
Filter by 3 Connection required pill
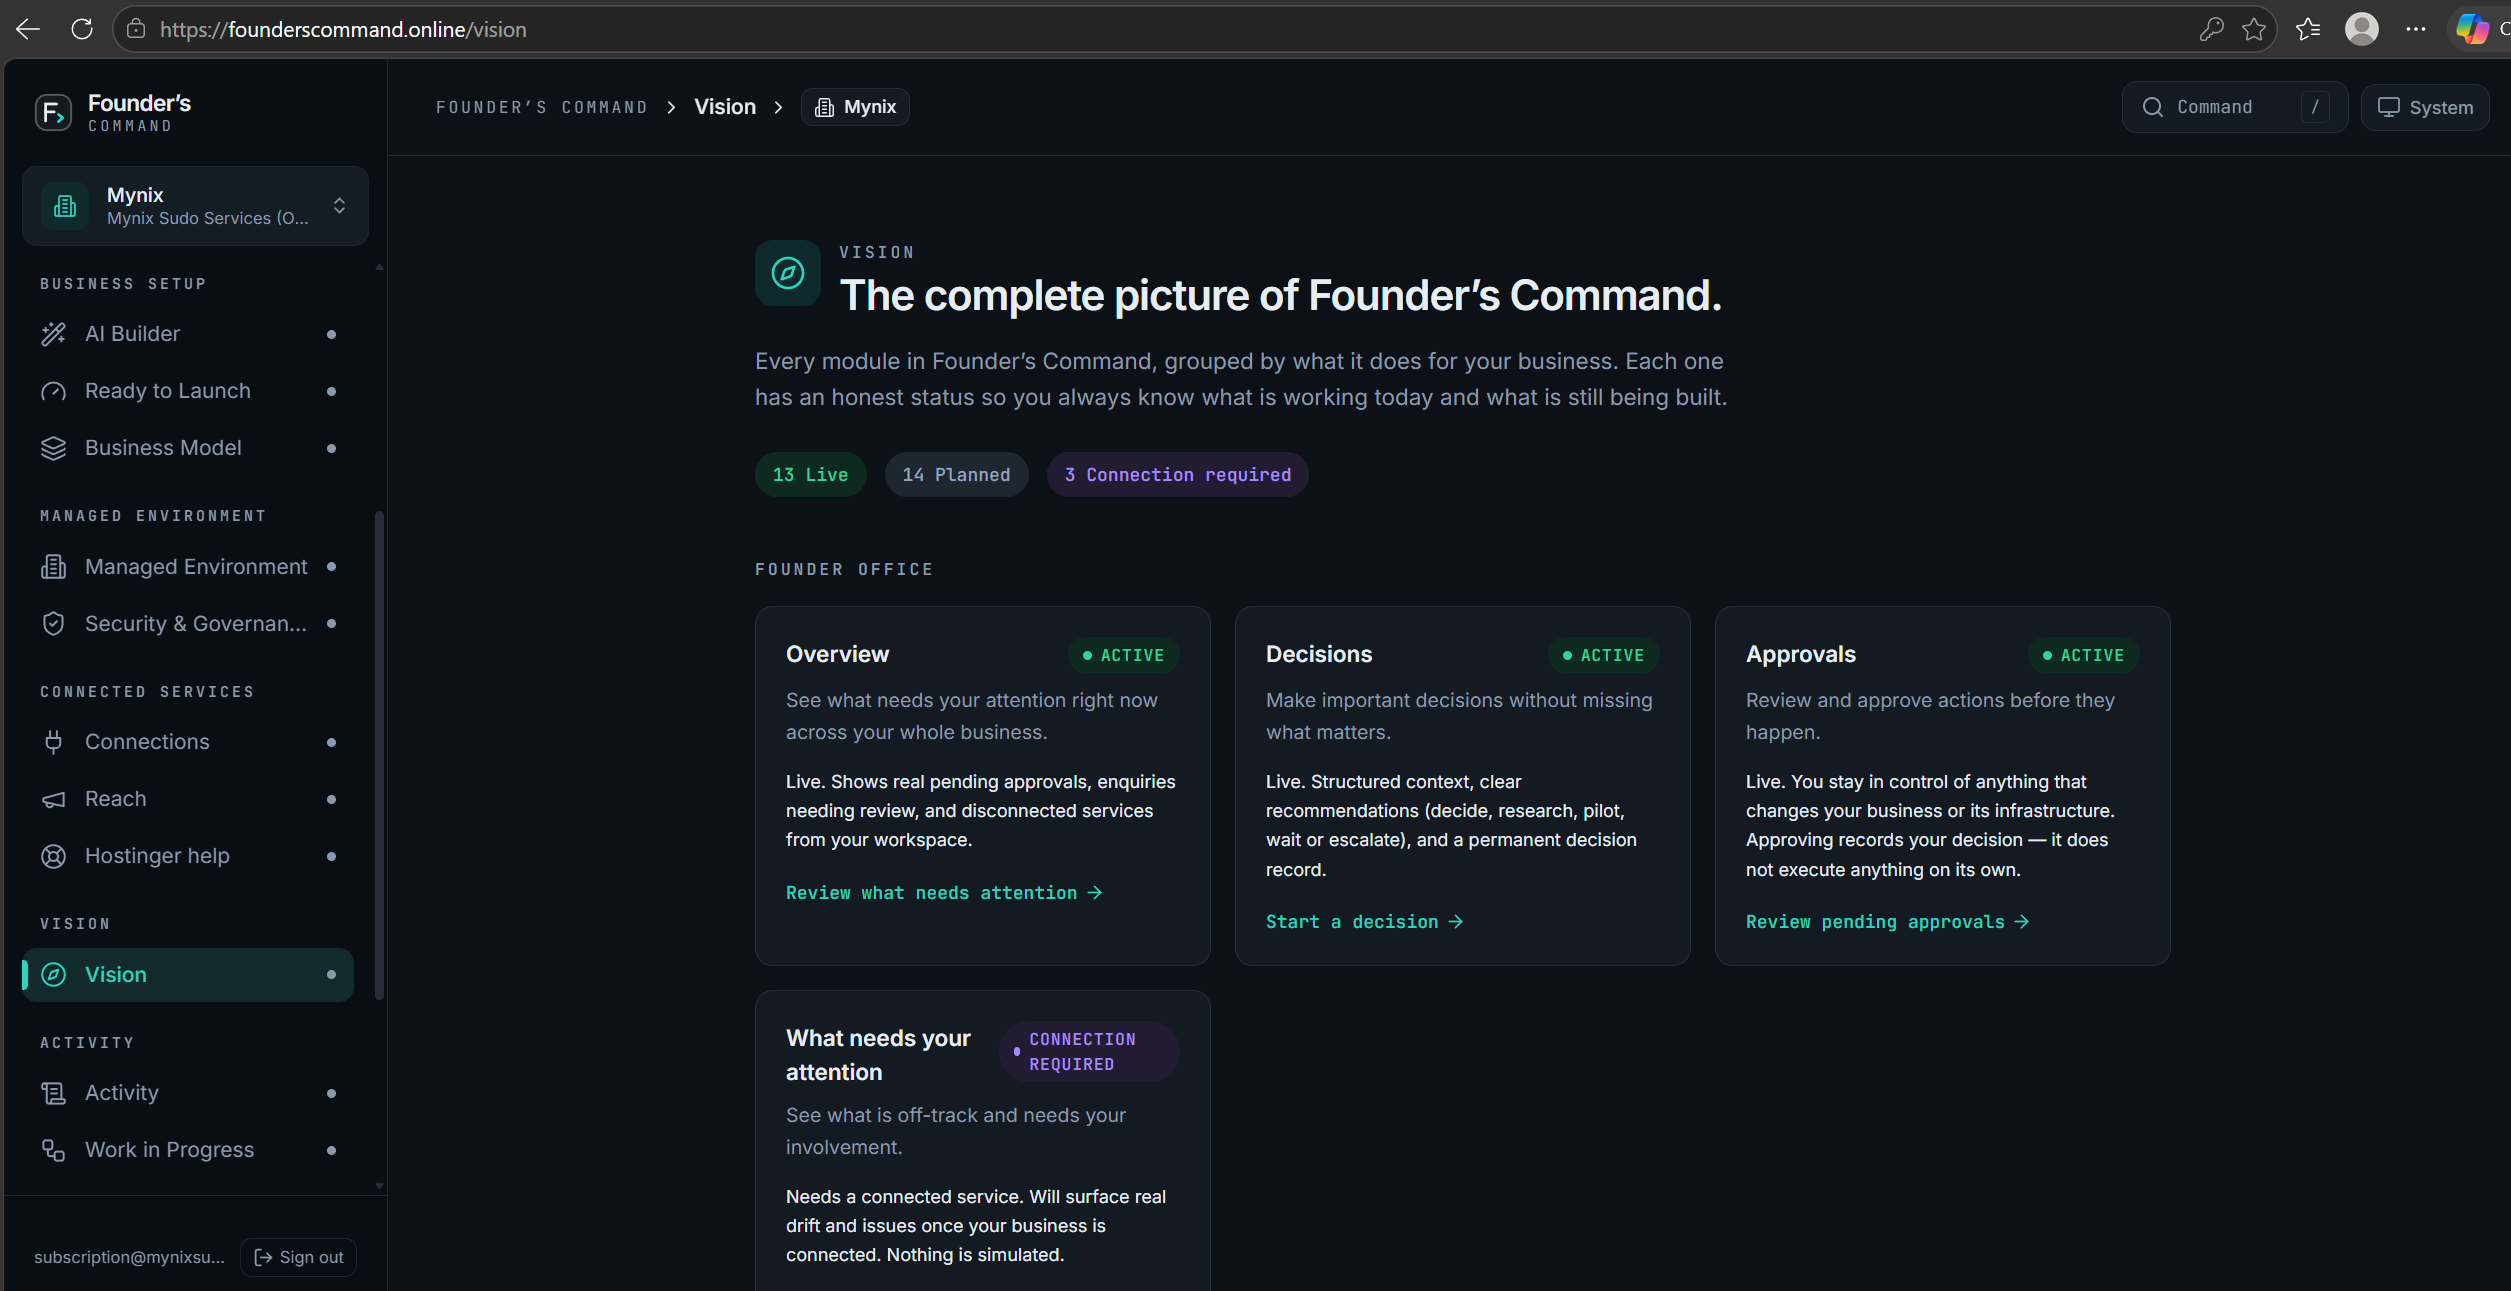point(1177,475)
